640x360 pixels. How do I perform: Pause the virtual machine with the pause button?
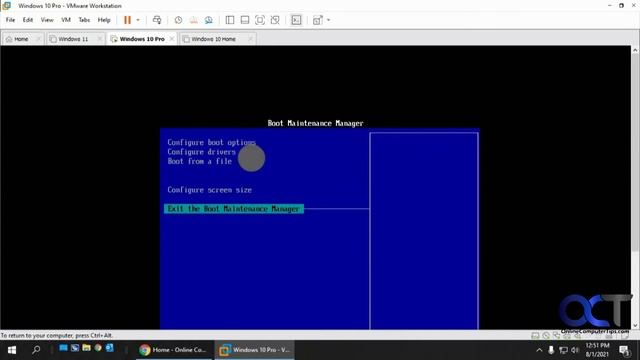(127, 20)
